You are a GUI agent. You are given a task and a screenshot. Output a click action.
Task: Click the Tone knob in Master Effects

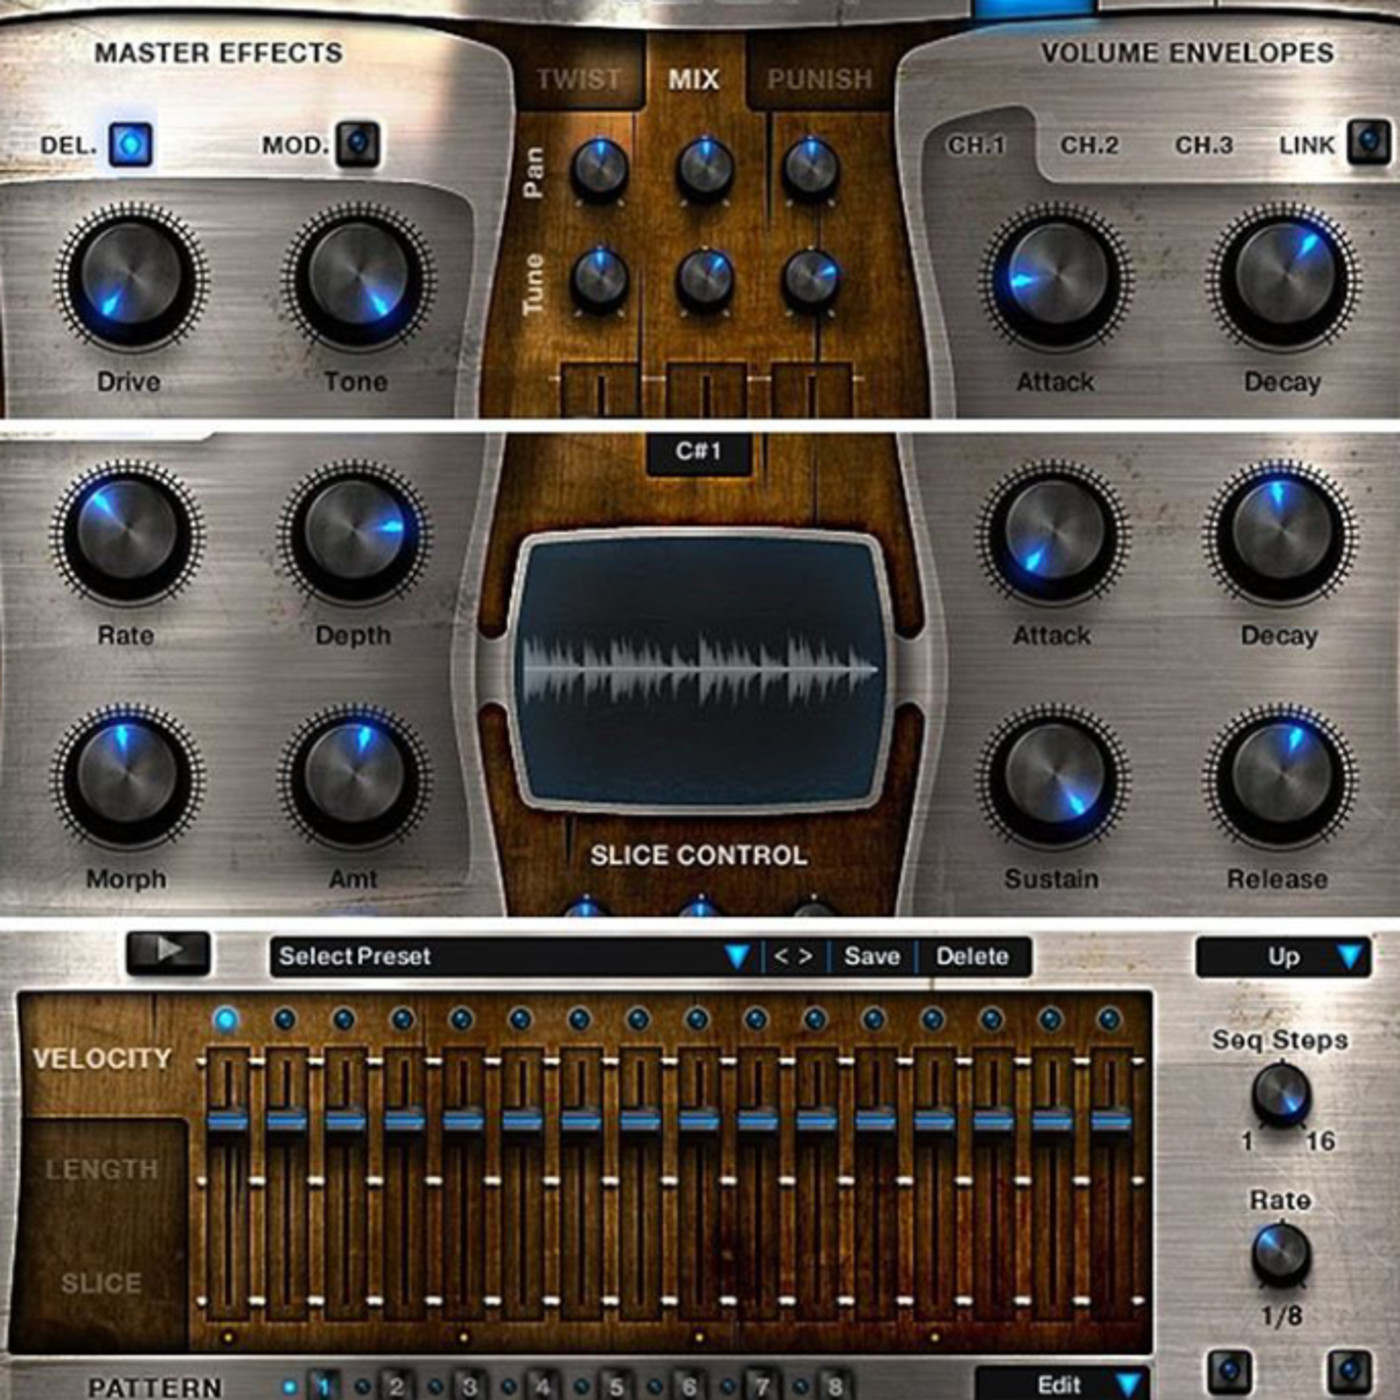click(358, 276)
